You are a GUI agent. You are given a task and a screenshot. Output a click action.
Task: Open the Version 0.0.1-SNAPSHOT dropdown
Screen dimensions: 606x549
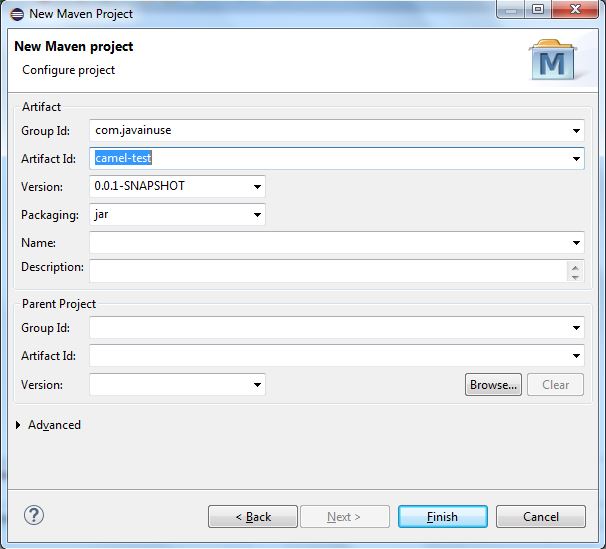pyautogui.click(x=258, y=187)
